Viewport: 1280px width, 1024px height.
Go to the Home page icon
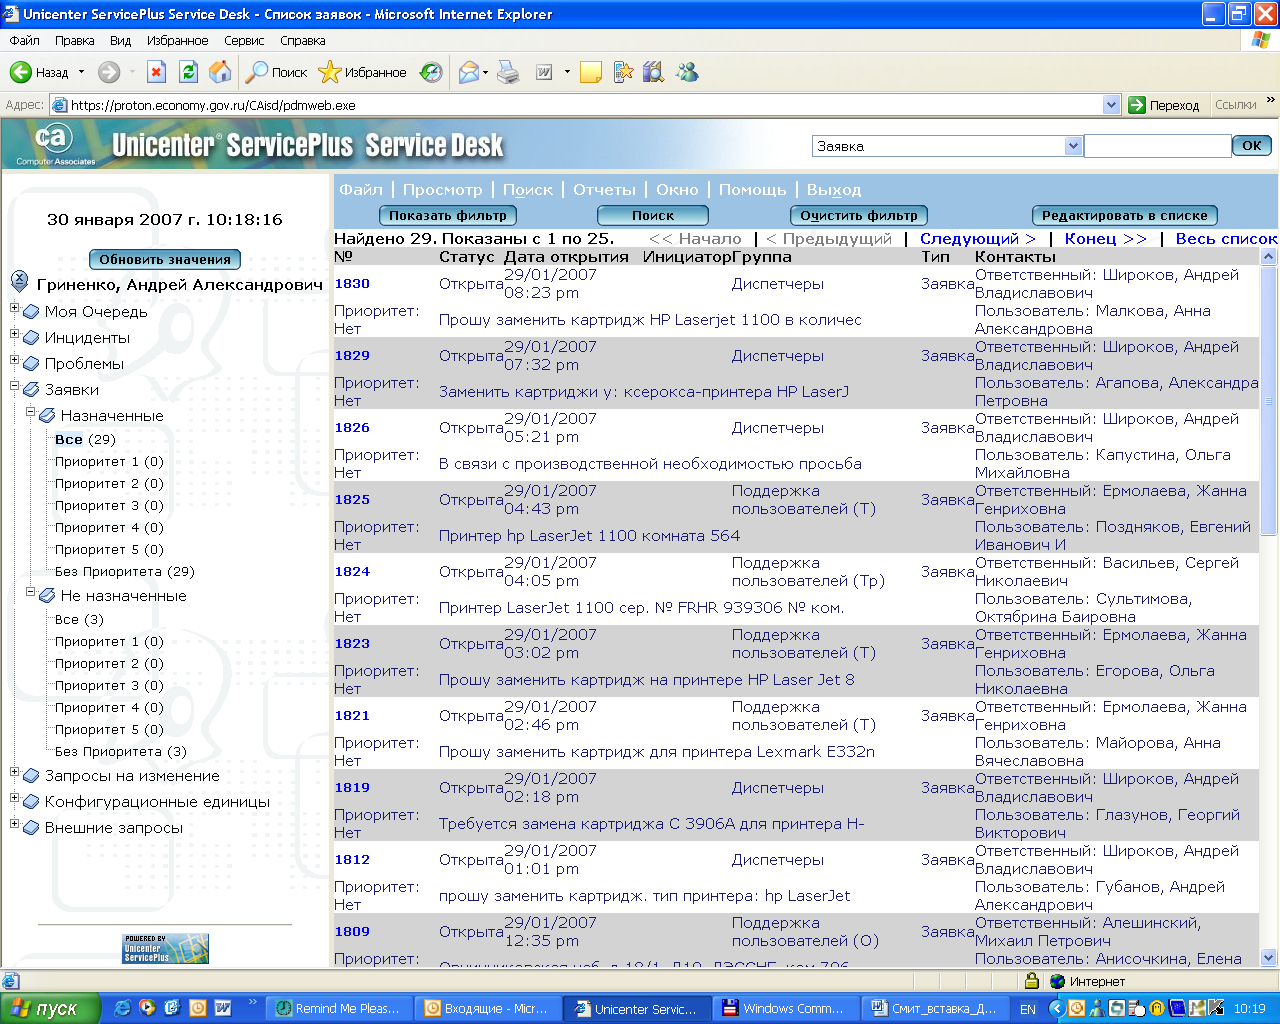[x=220, y=72]
